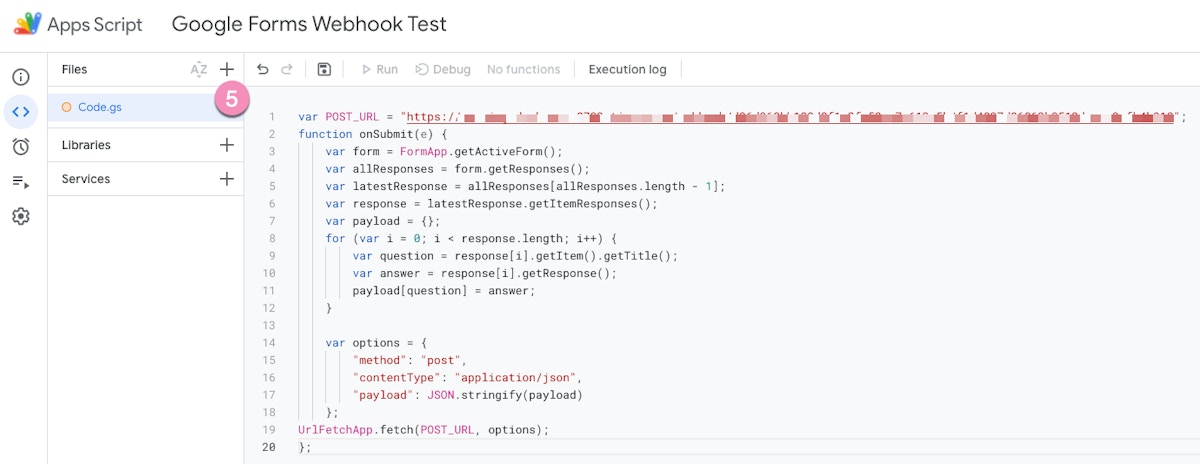
Task: Switch to the Editor code view
Action: (21, 111)
